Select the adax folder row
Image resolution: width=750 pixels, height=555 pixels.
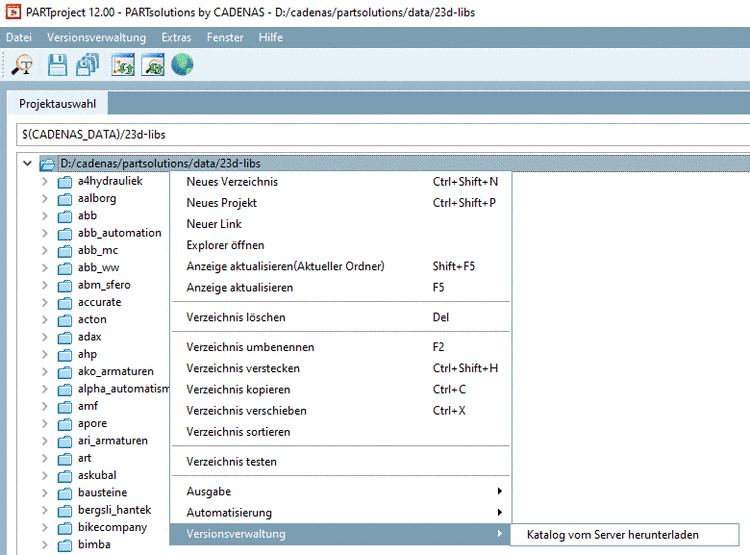[89, 337]
